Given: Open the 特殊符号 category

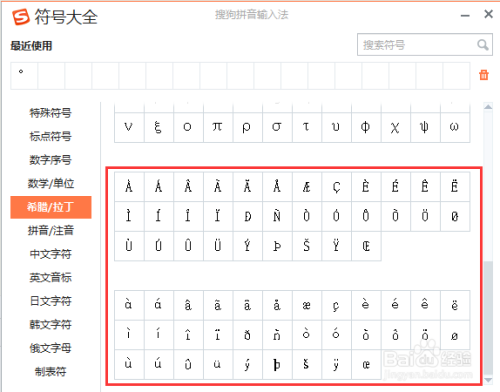Looking at the screenshot, I should (x=50, y=113).
